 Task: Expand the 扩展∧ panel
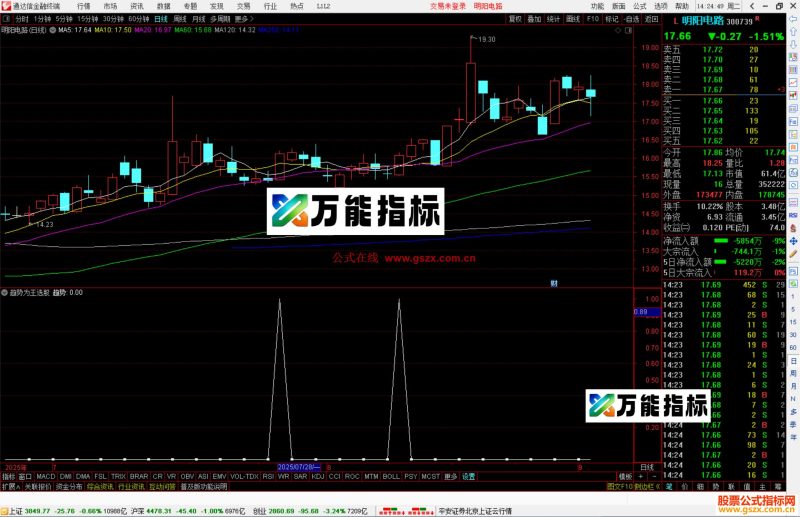point(10,487)
